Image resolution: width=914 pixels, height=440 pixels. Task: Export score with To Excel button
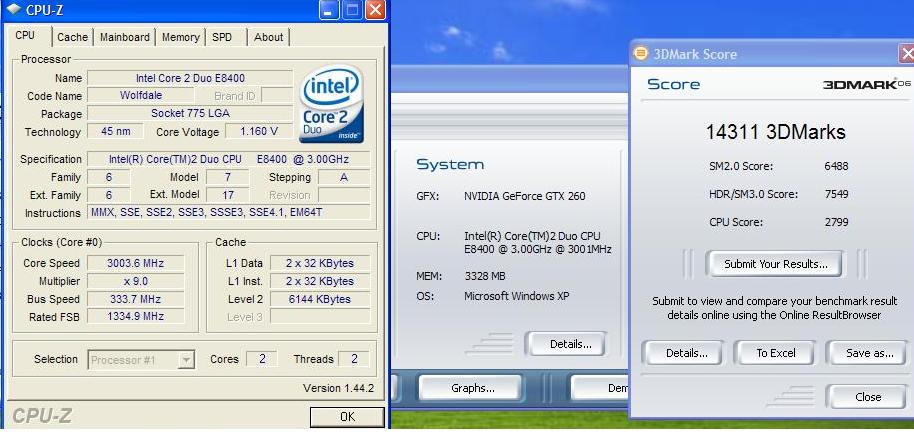click(x=775, y=353)
